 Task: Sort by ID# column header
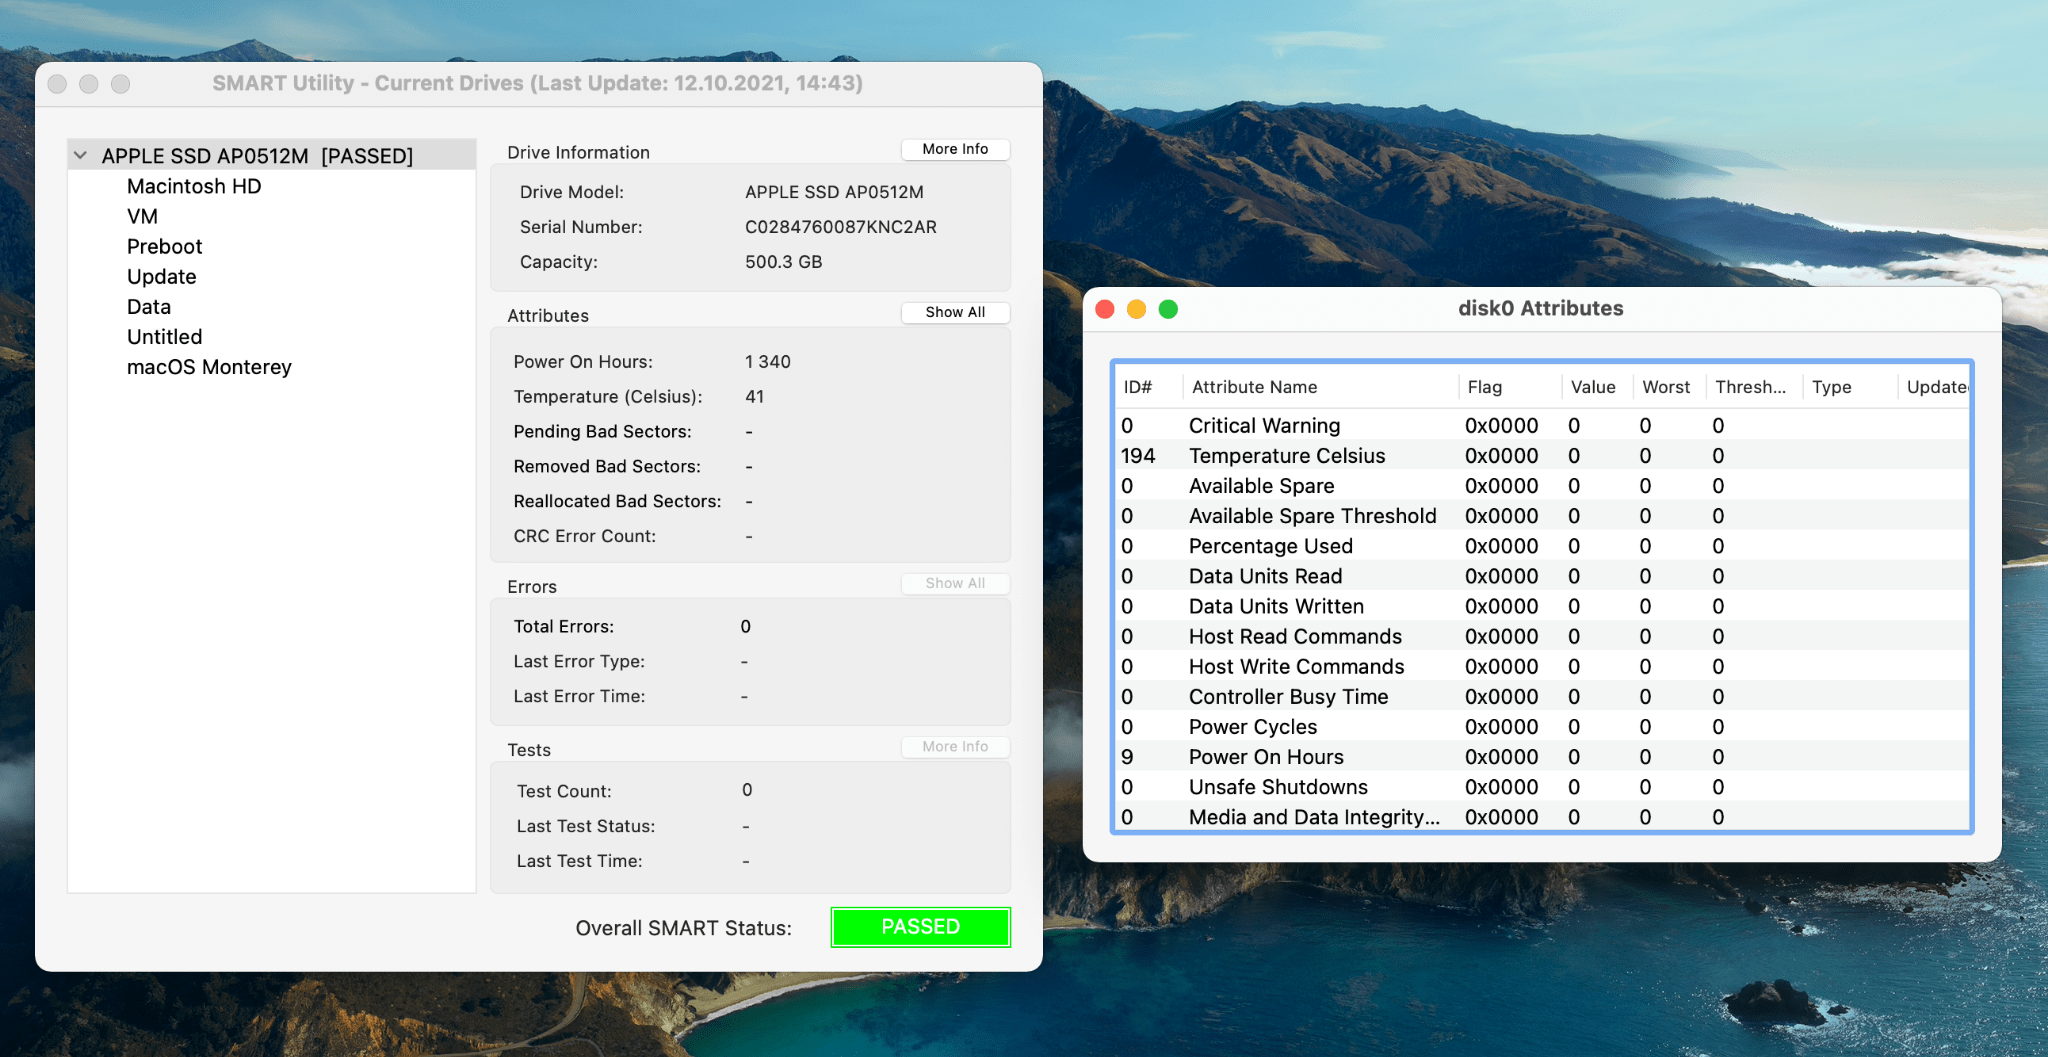pyautogui.click(x=1149, y=387)
